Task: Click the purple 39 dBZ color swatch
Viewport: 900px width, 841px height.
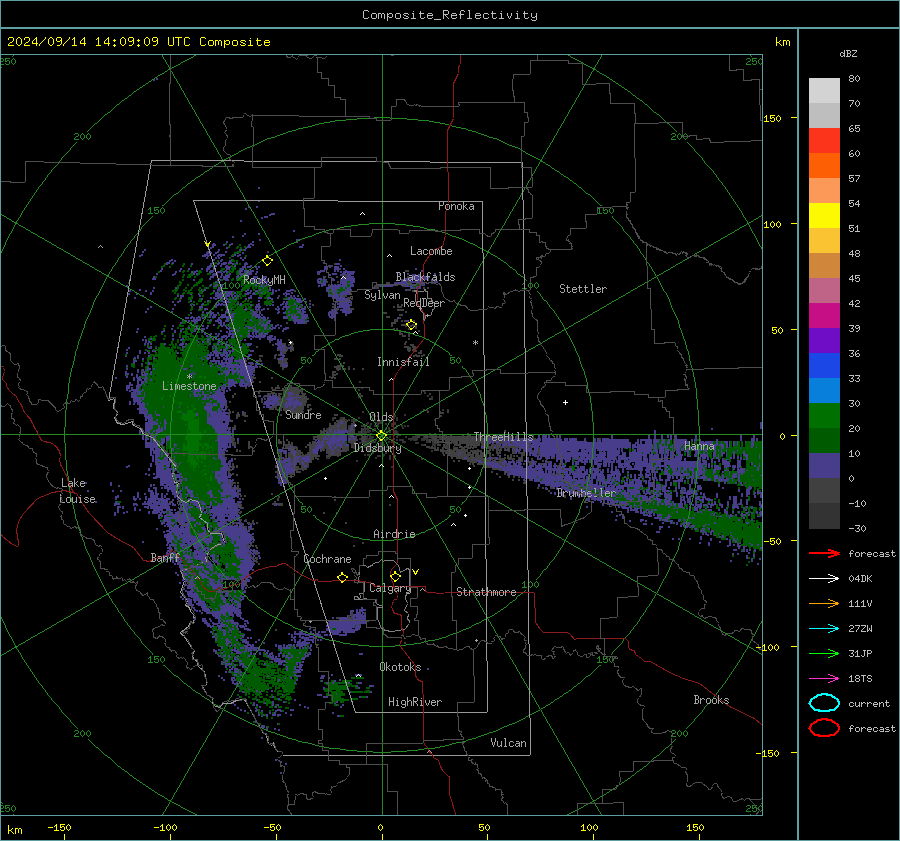Action: coord(824,341)
